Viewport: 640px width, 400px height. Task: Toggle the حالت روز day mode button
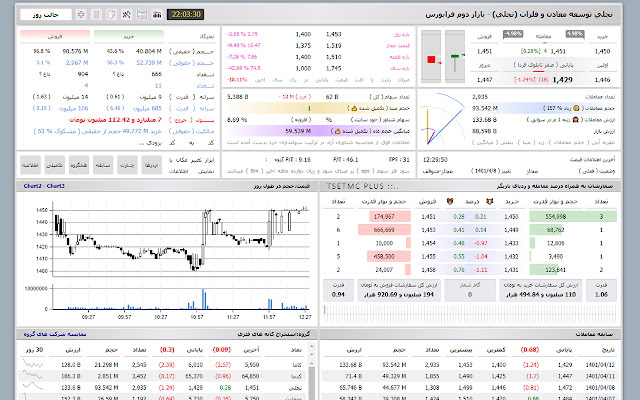[x=46, y=15]
